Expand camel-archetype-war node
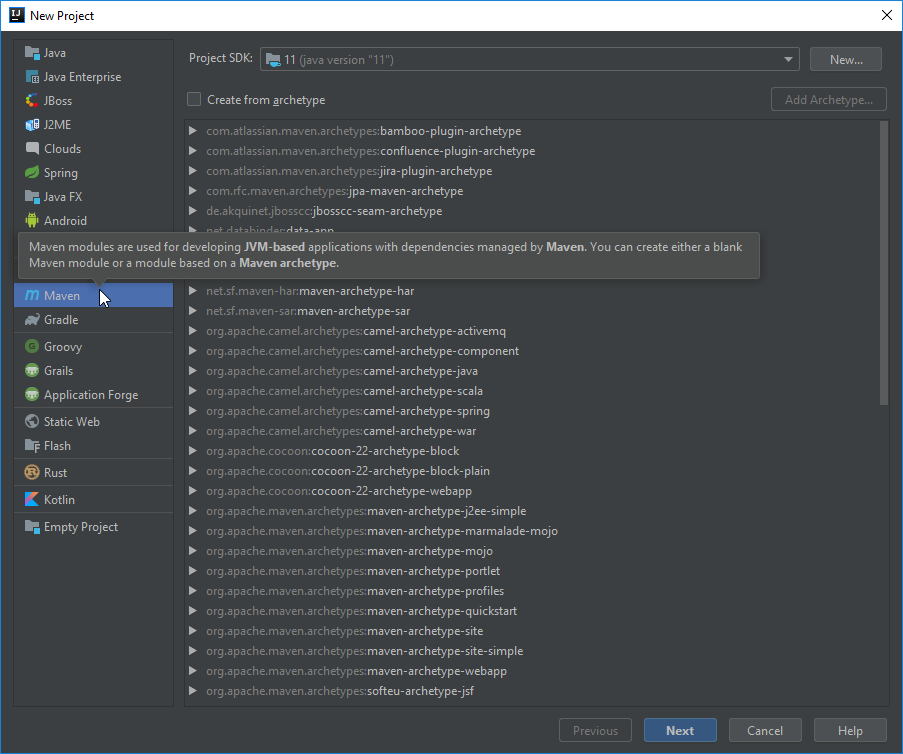This screenshot has width=903, height=754. point(193,431)
